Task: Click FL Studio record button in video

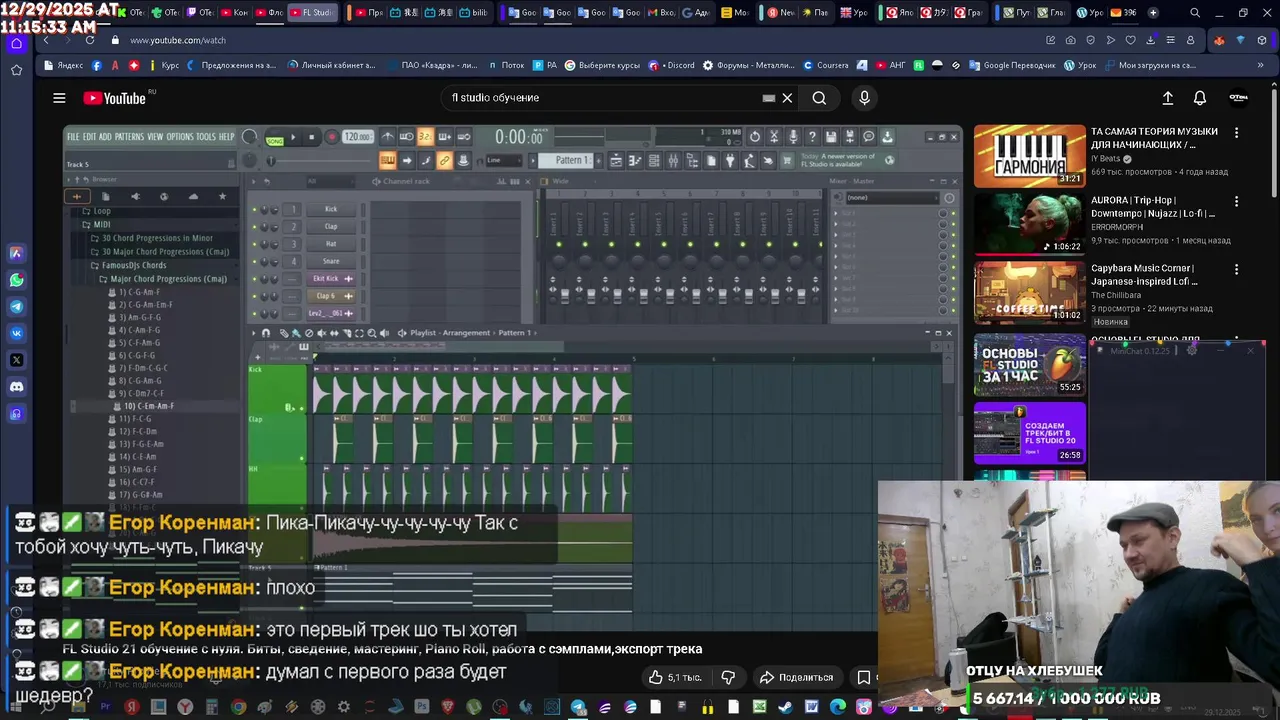Action: (x=331, y=137)
